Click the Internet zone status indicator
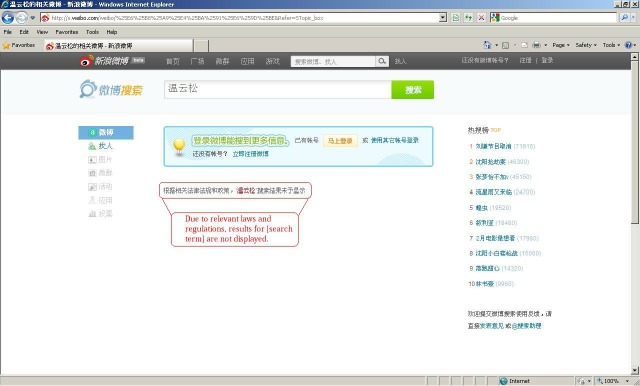 (515, 381)
